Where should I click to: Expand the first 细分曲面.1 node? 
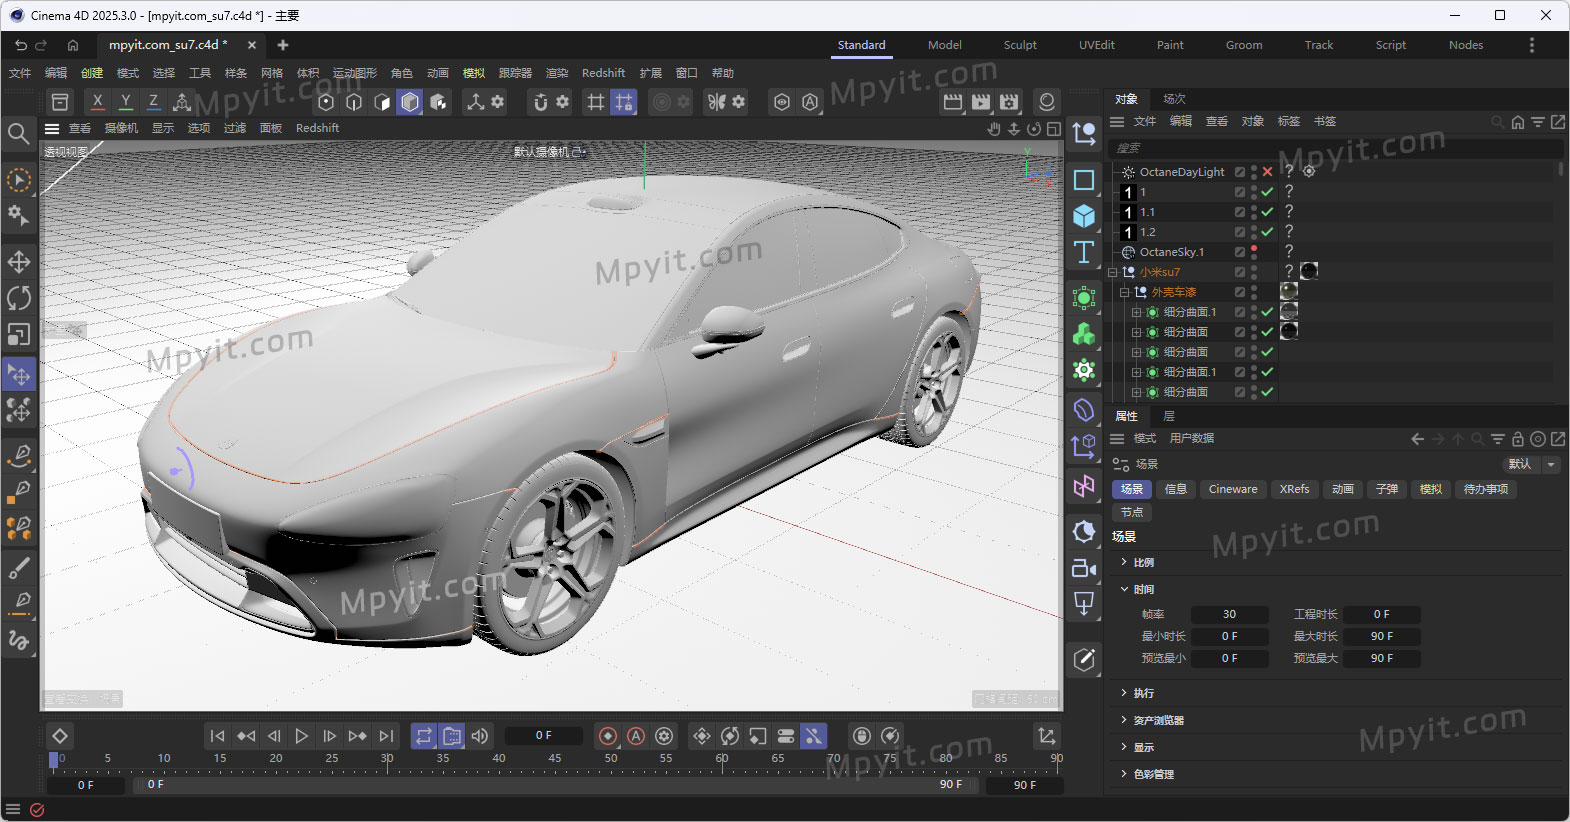pyautogui.click(x=1137, y=312)
